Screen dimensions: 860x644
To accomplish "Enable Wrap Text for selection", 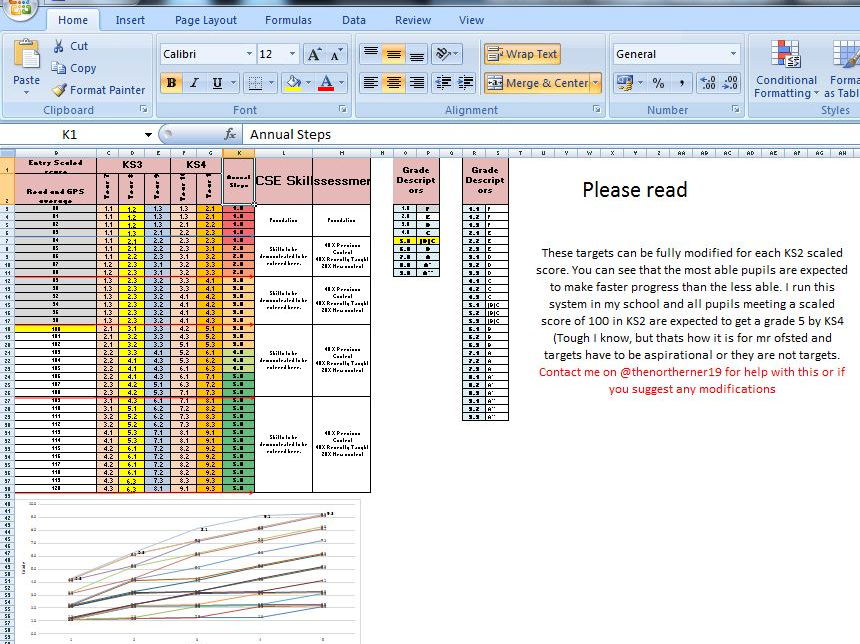I will pyautogui.click(x=521, y=54).
